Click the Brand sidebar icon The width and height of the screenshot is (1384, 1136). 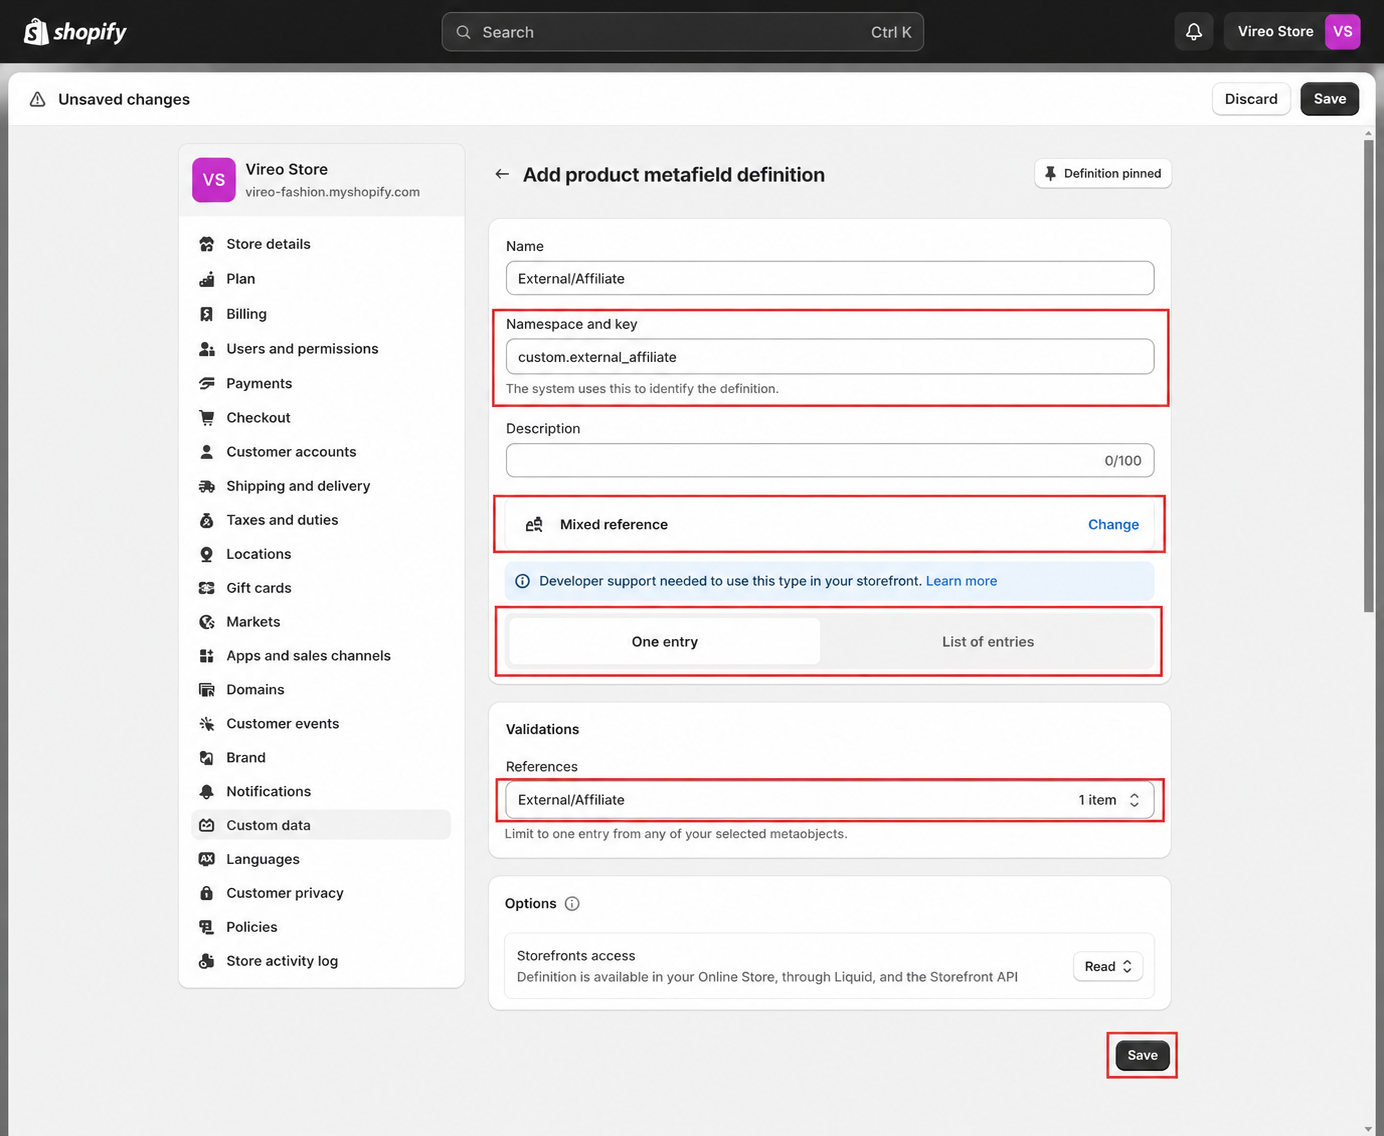coord(207,758)
